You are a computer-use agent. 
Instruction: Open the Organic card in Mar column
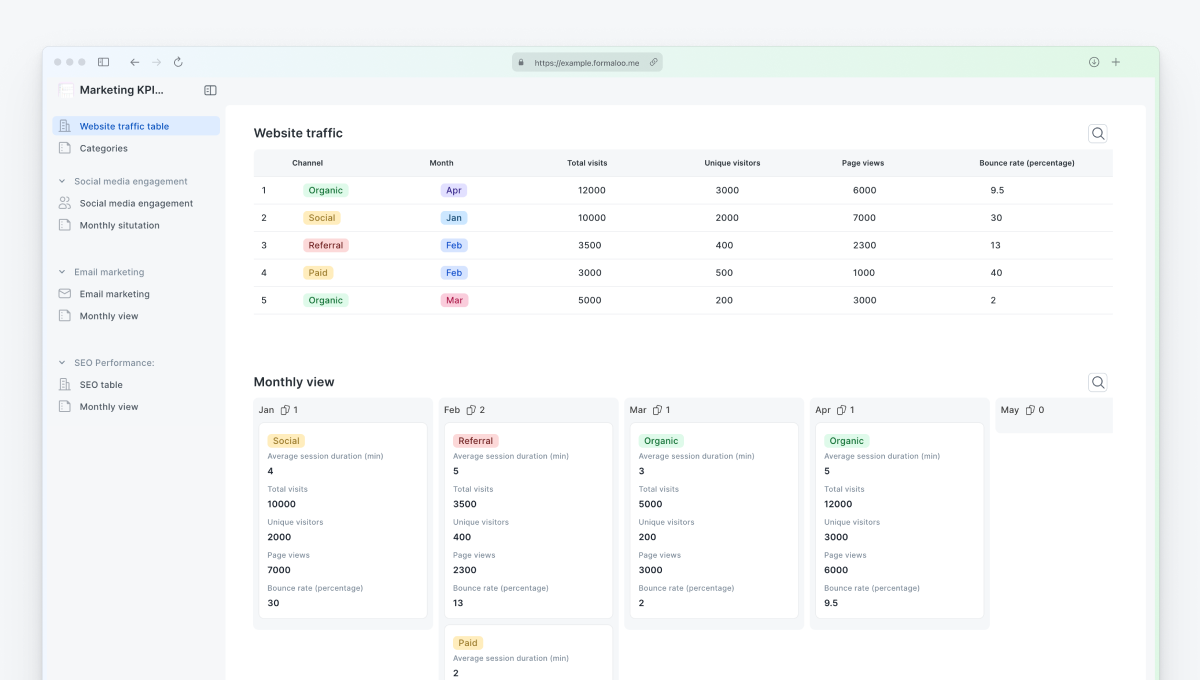(714, 520)
